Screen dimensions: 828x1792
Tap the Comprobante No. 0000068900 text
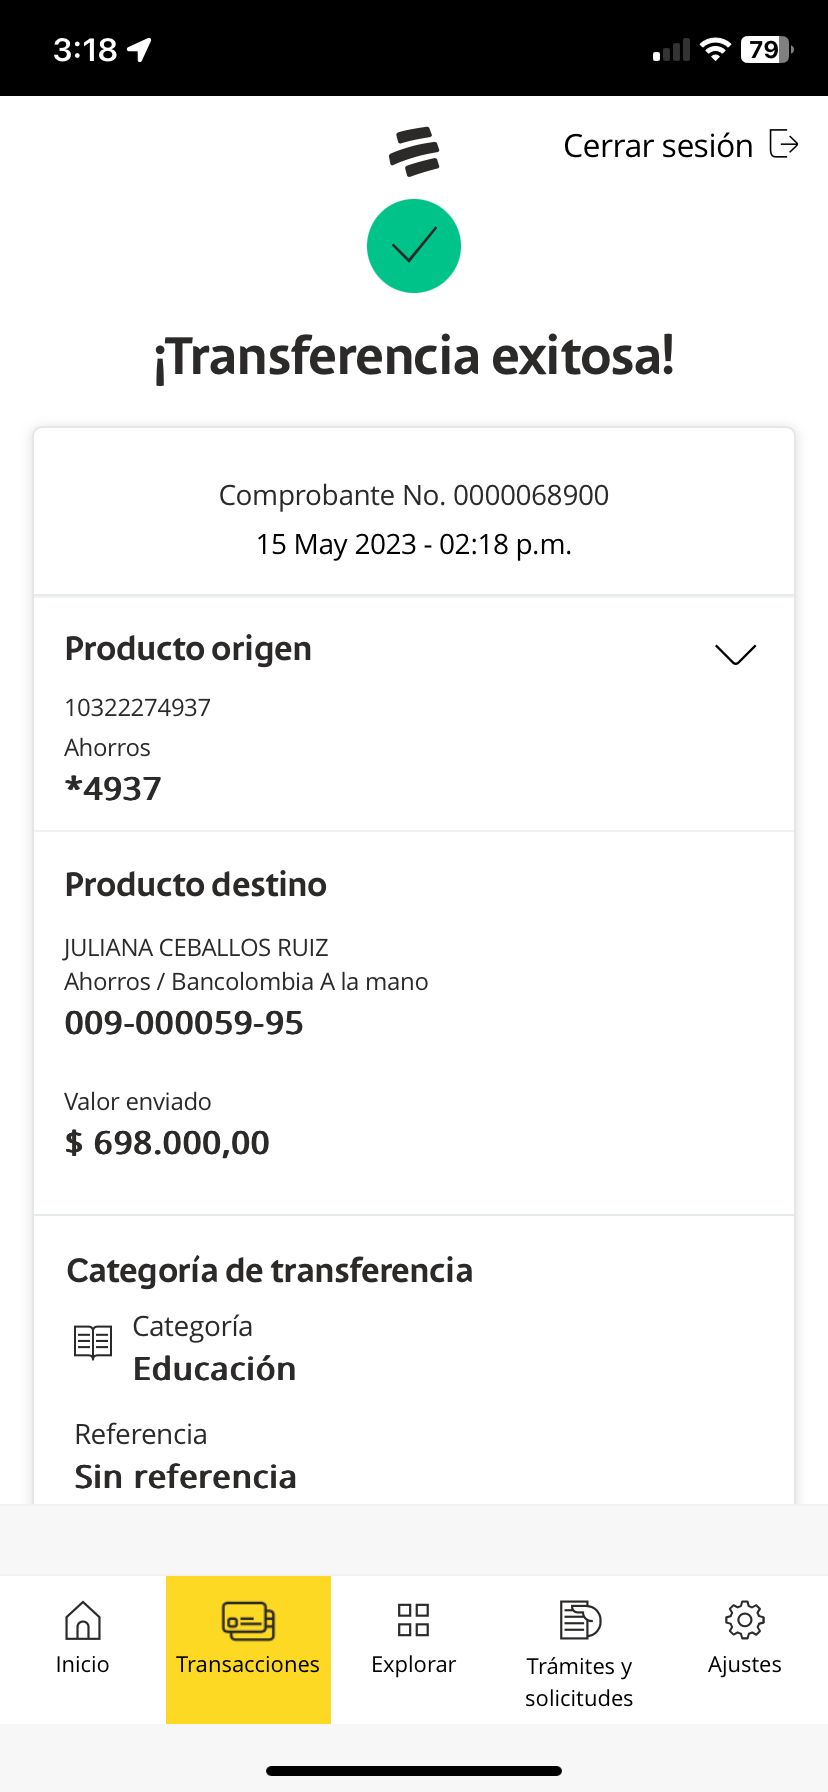[414, 495]
